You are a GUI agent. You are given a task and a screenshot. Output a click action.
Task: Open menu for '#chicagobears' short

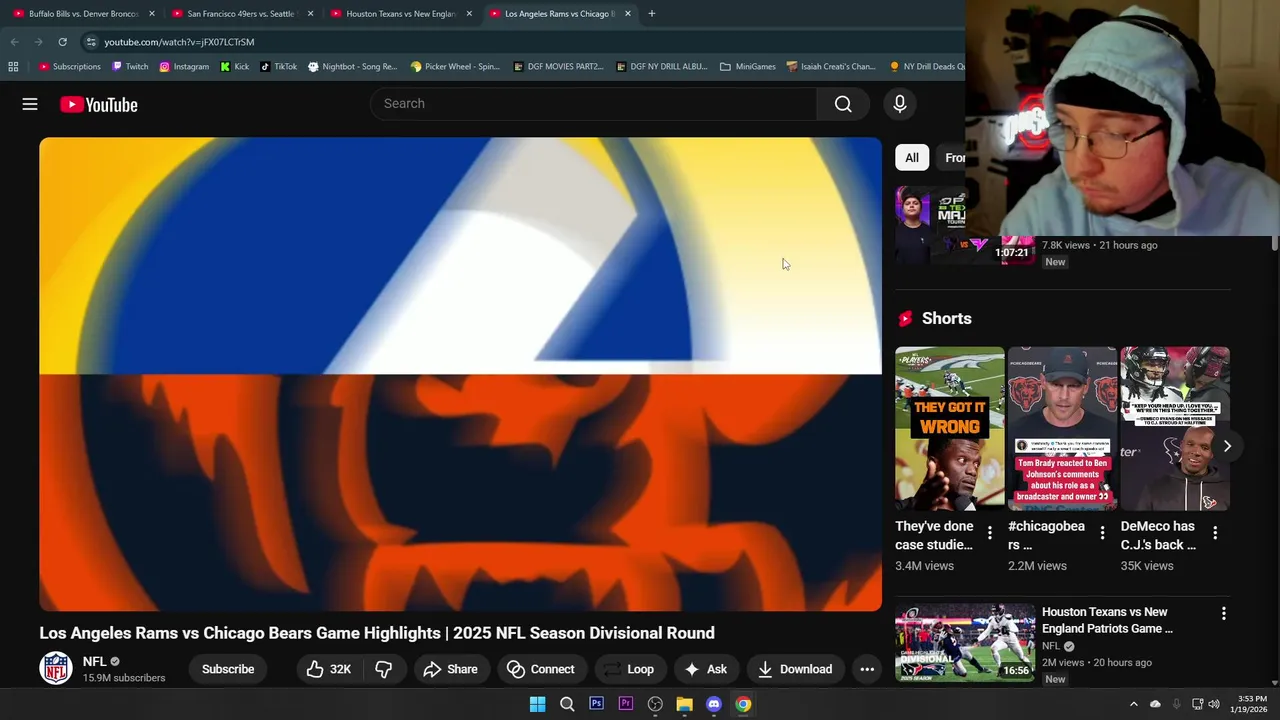(x=1102, y=533)
